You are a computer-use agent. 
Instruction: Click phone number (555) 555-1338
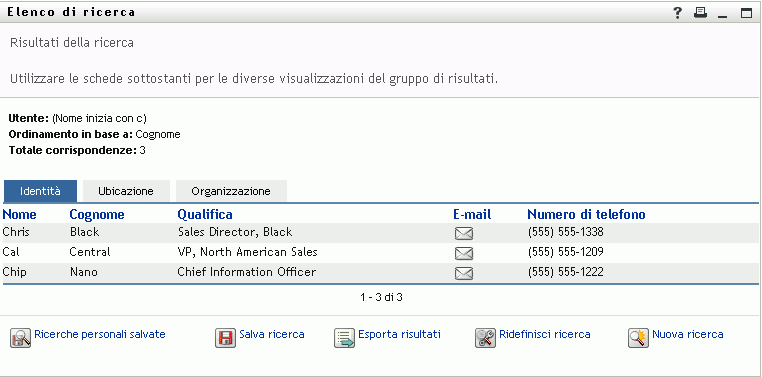[565, 232]
